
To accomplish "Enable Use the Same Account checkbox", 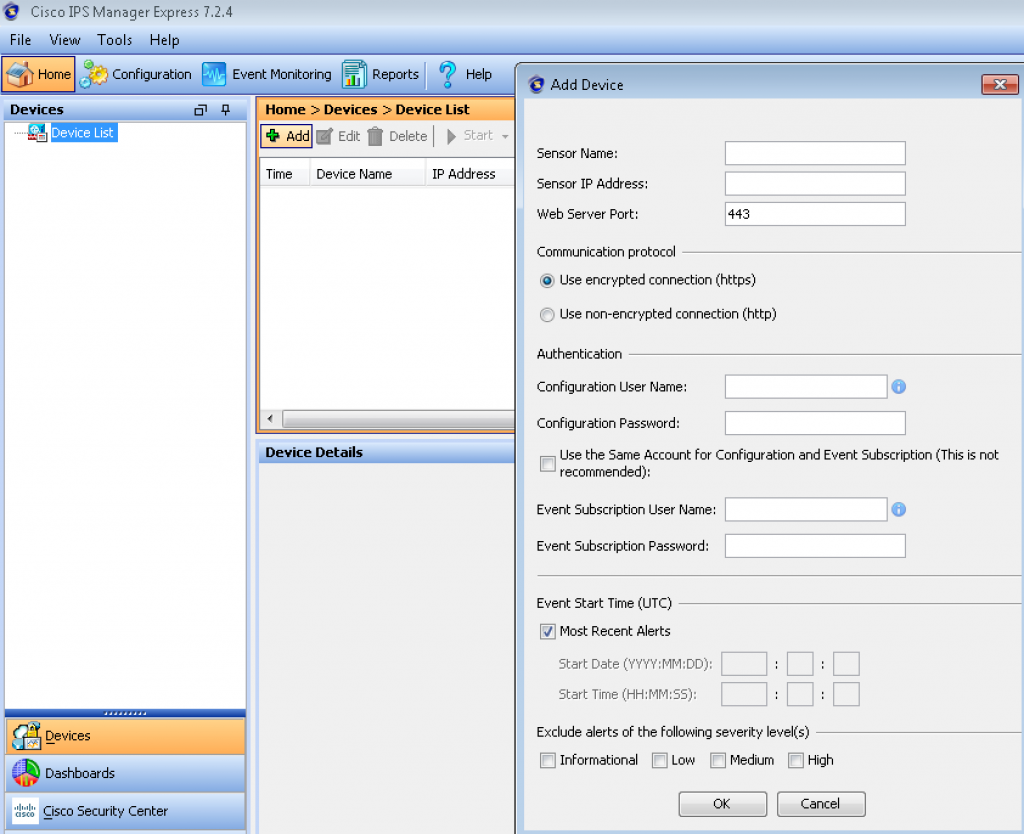I will pyautogui.click(x=547, y=463).
